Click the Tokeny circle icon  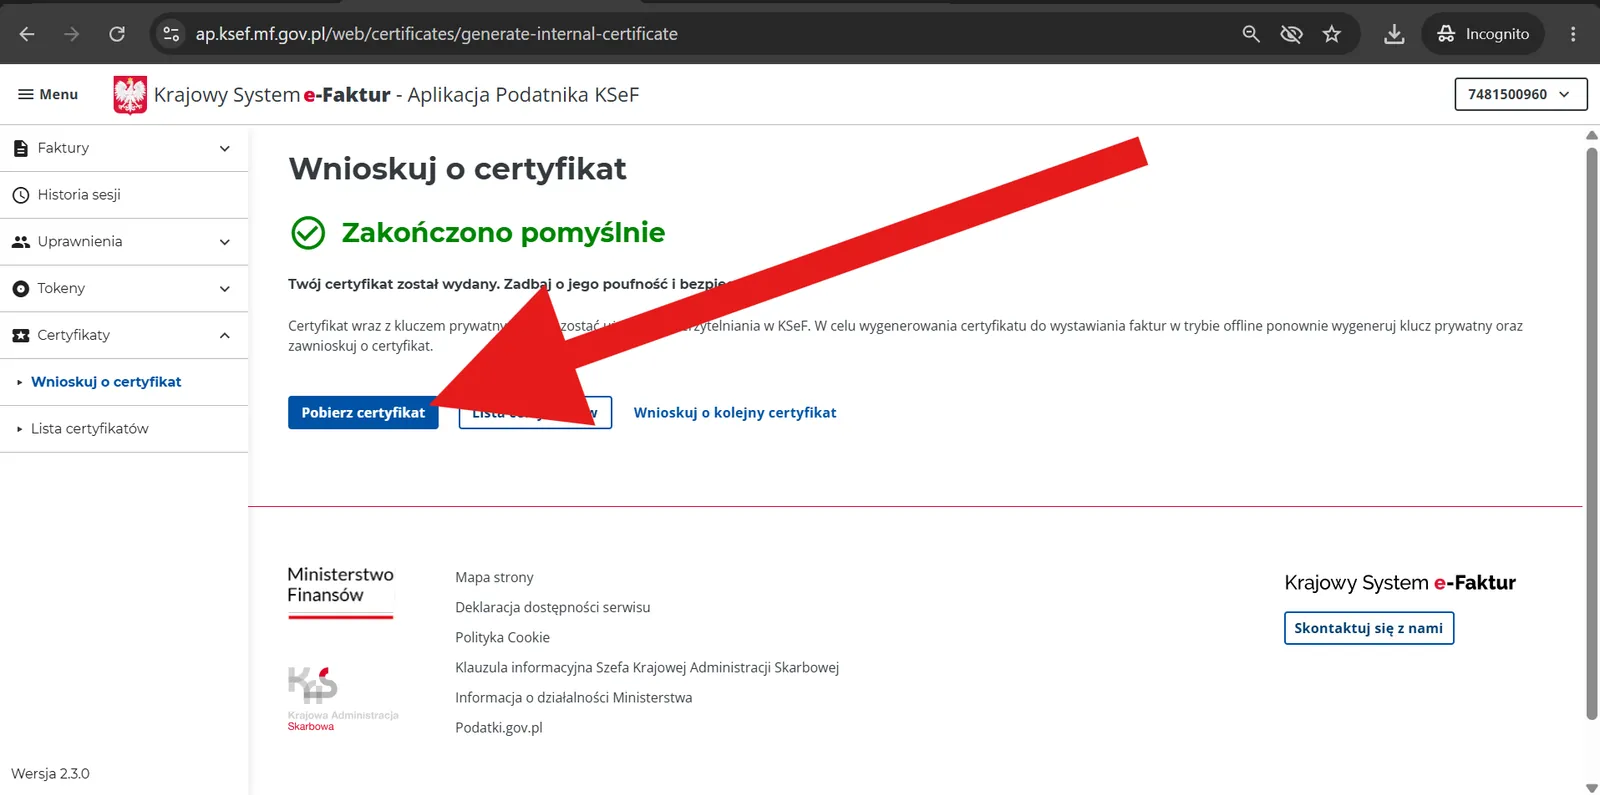click(21, 288)
